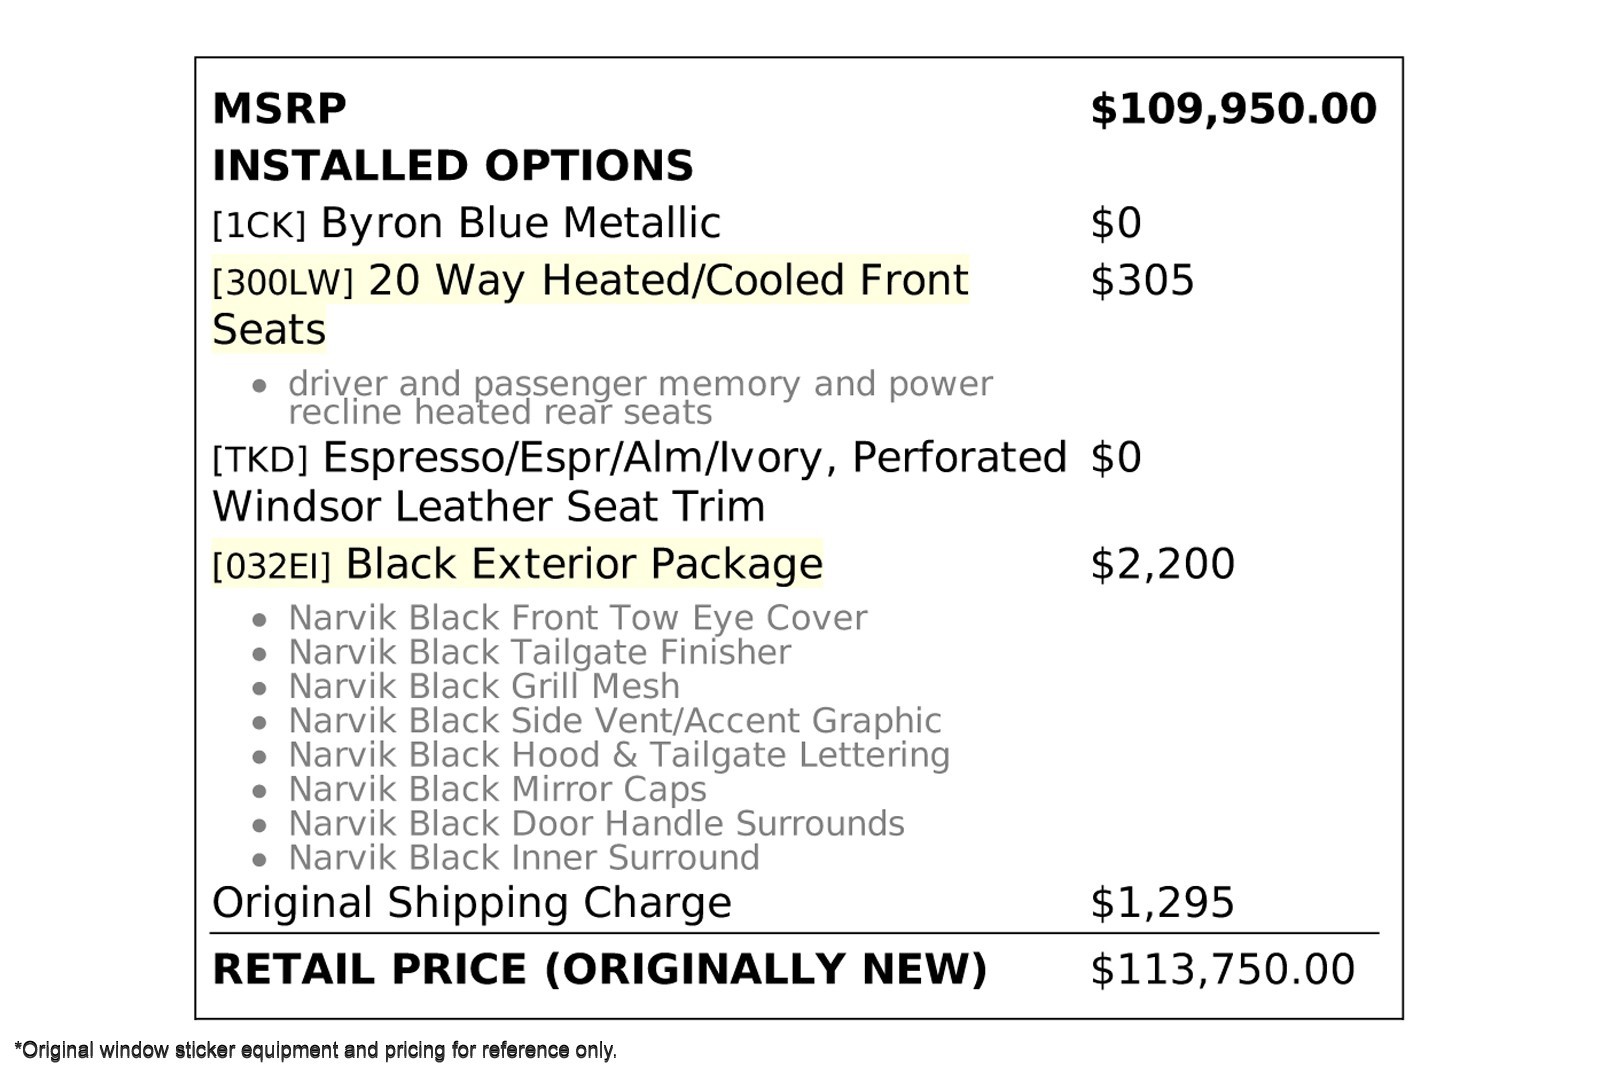Open the highlighted Black Exterior Package
This screenshot has height=1067, width=1600.
[x=583, y=564]
